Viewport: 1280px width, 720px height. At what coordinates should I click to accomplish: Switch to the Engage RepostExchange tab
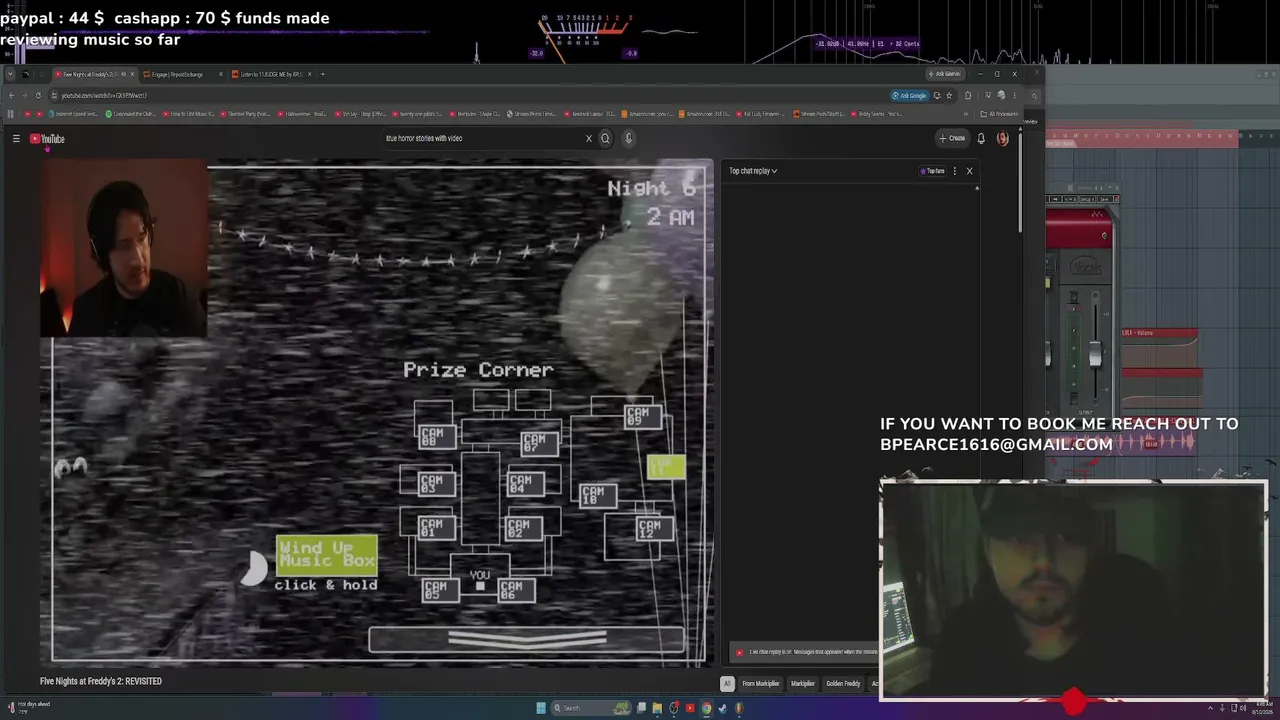tap(182, 74)
